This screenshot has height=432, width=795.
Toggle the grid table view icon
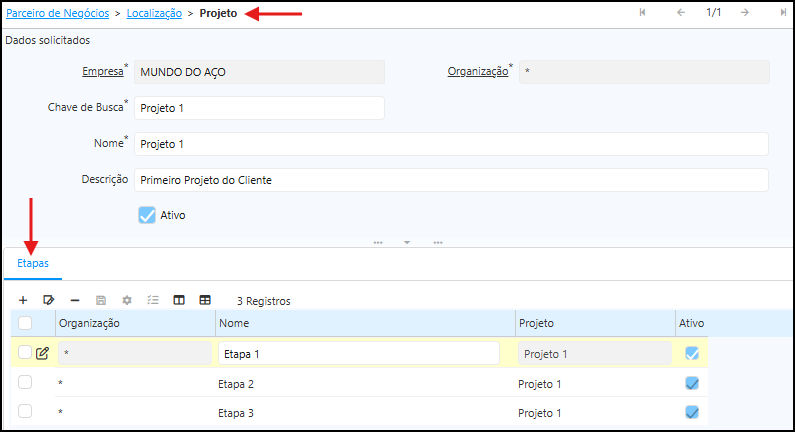(205, 300)
